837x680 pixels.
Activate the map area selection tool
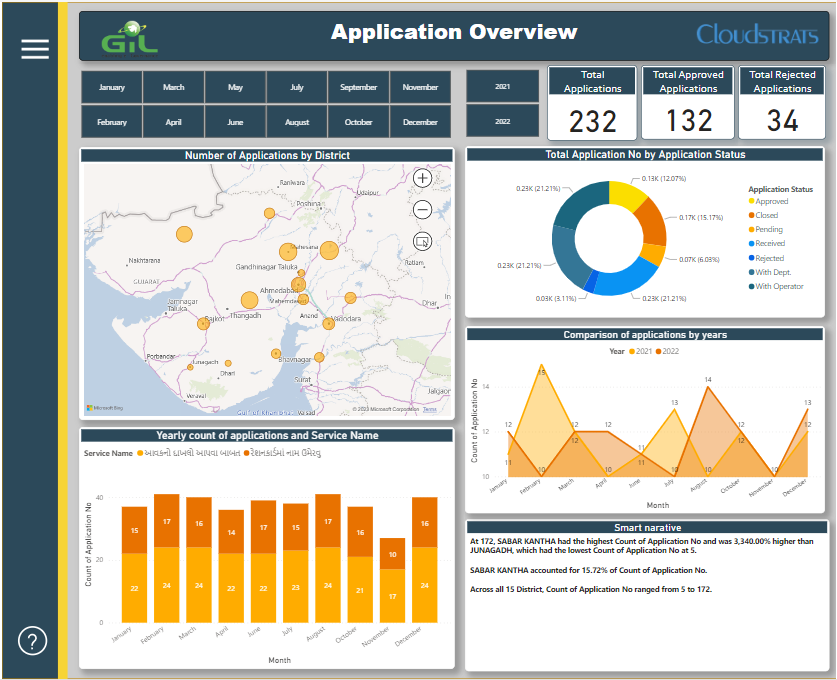click(422, 242)
